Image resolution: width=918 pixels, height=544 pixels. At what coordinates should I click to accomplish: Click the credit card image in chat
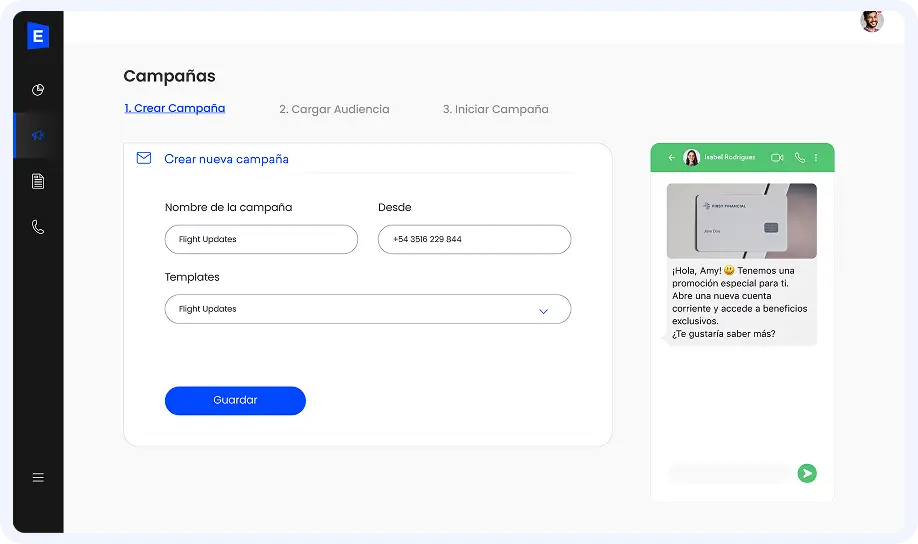[x=741, y=221]
